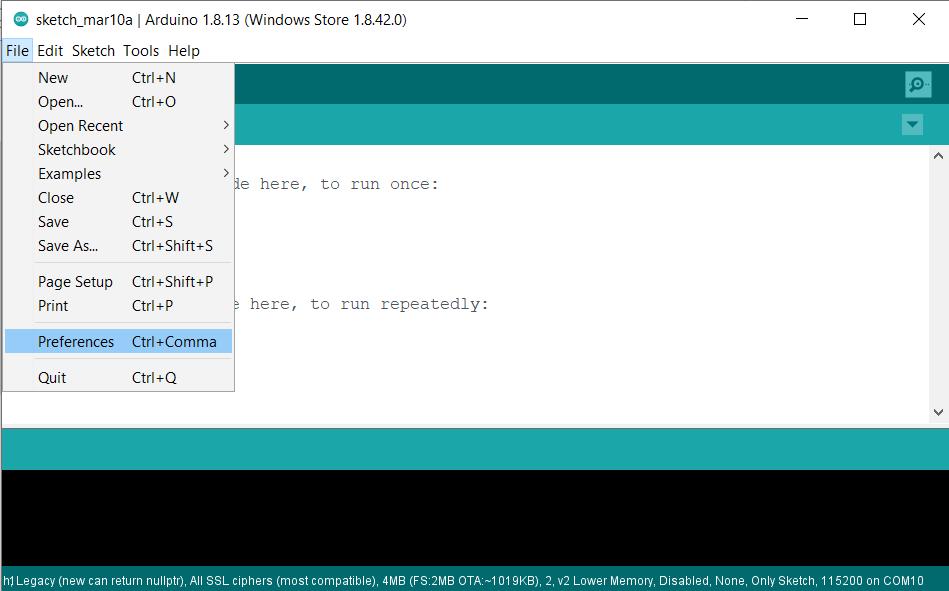Choose Save in the File menu
Image resolution: width=949 pixels, height=591 pixels.
118,222
